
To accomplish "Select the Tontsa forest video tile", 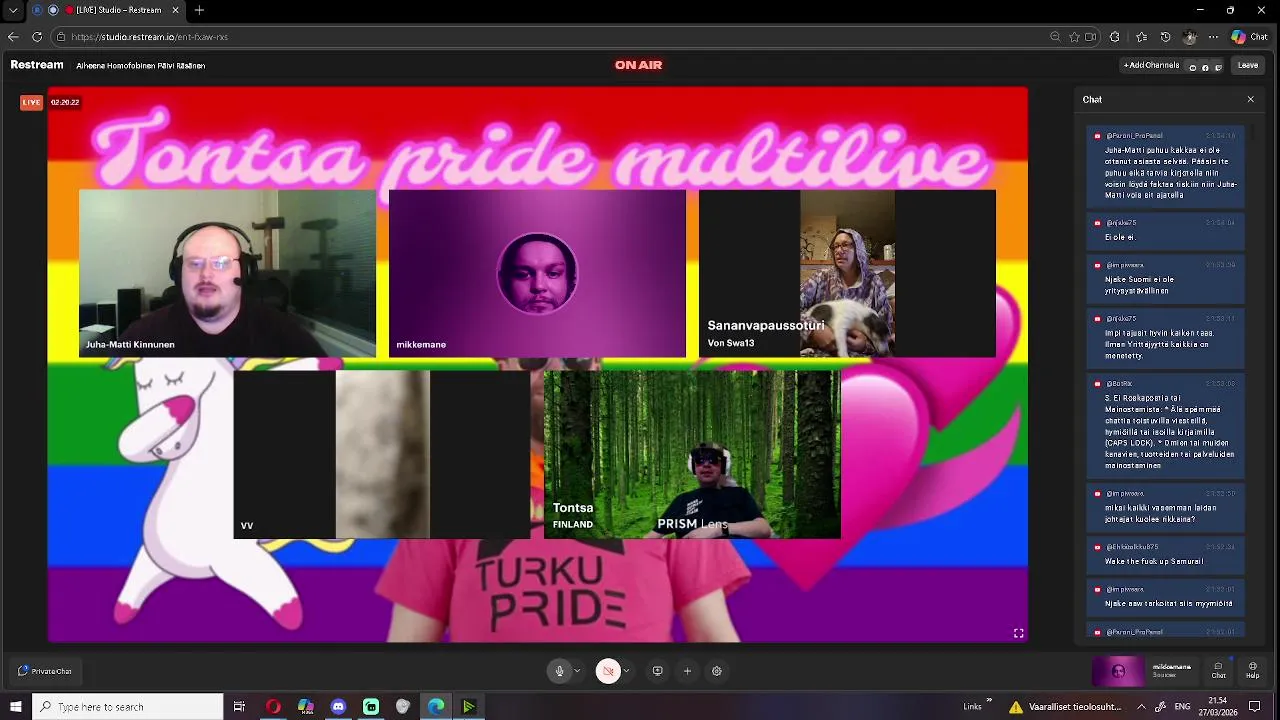I will pyautogui.click(x=692, y=454).
